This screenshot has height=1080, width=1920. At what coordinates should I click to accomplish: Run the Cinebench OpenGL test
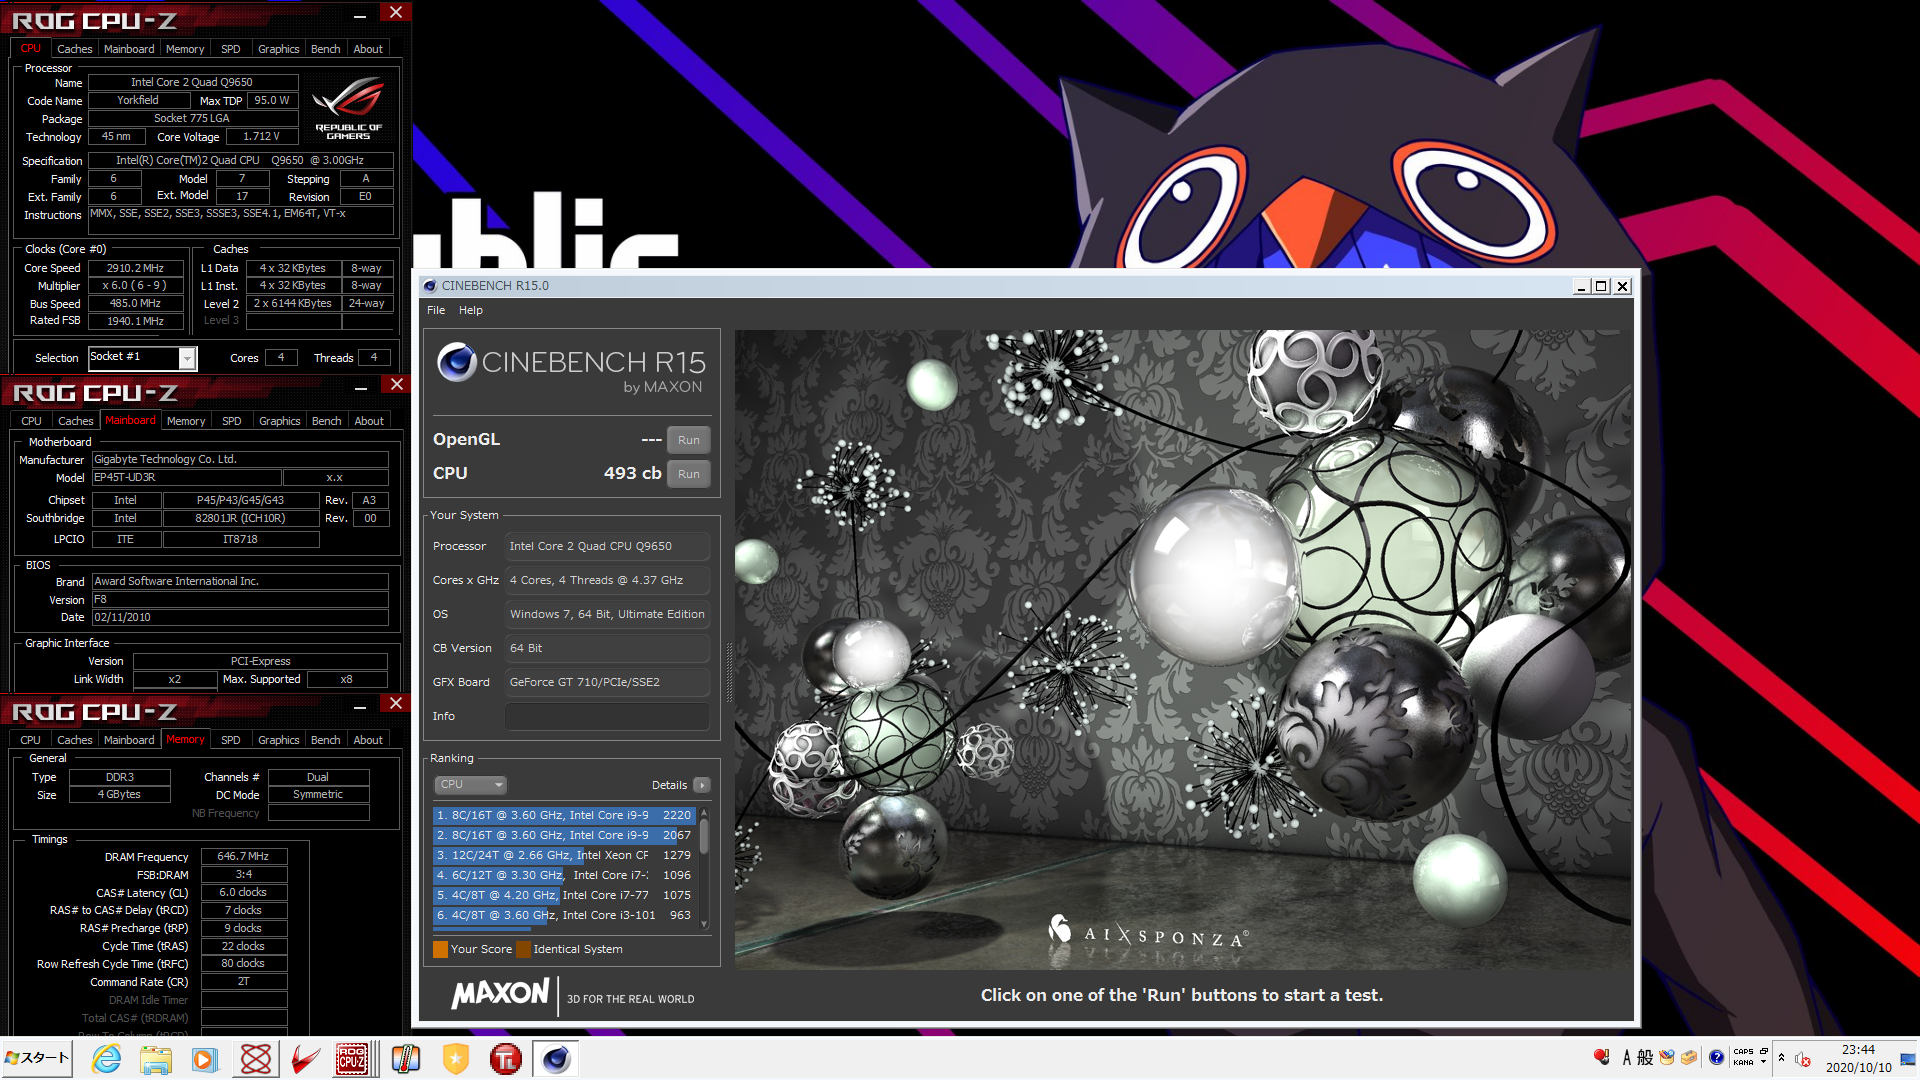[689, 440]
